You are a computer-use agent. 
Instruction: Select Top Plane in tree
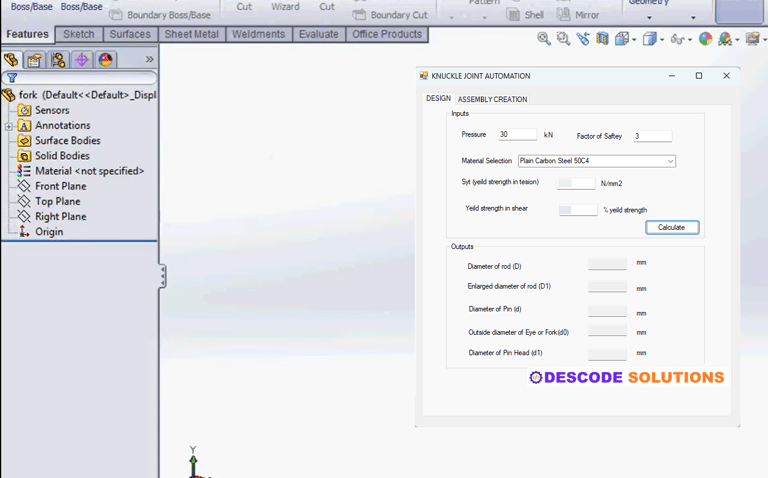pyautogui.click(x=57, y=201)
